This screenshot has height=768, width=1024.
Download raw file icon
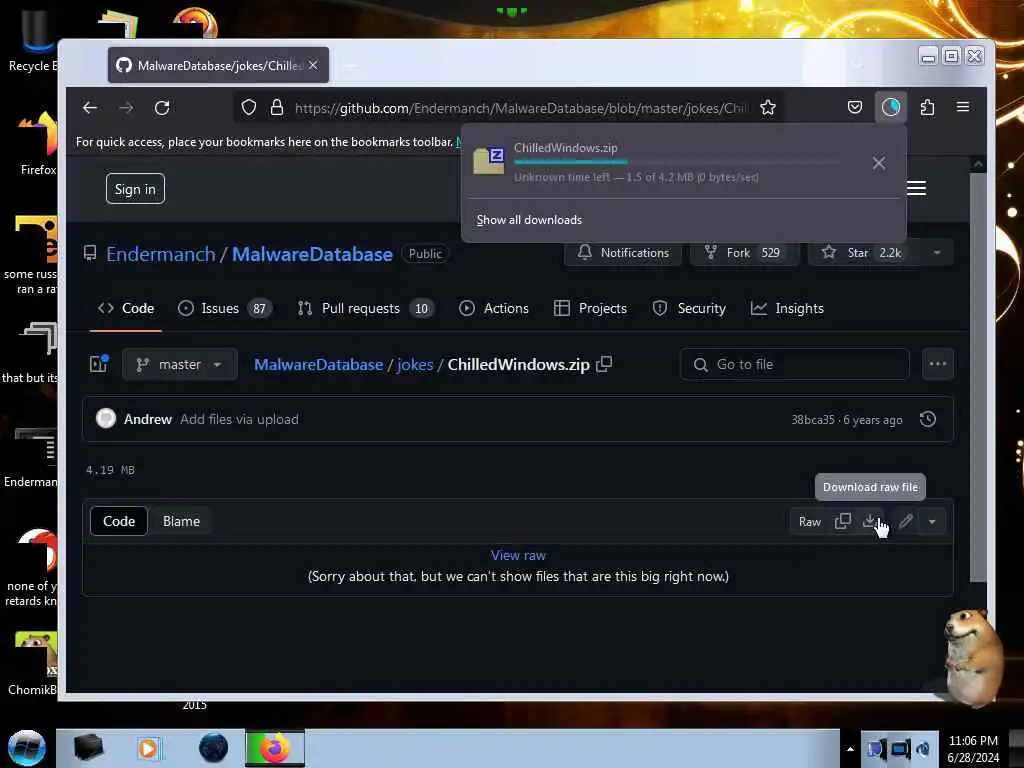(870, 521)
